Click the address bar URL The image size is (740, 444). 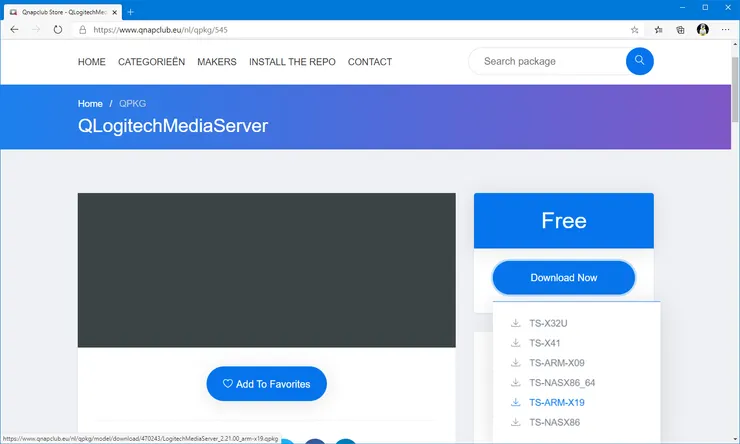160,30
